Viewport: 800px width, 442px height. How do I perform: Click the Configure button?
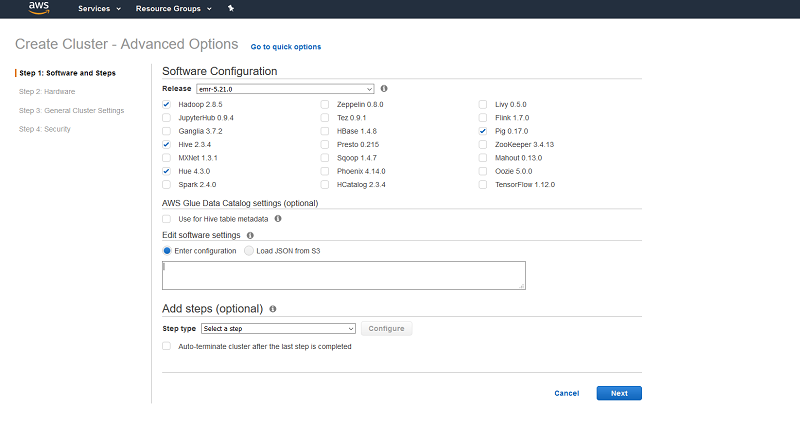tap(386, 329)
